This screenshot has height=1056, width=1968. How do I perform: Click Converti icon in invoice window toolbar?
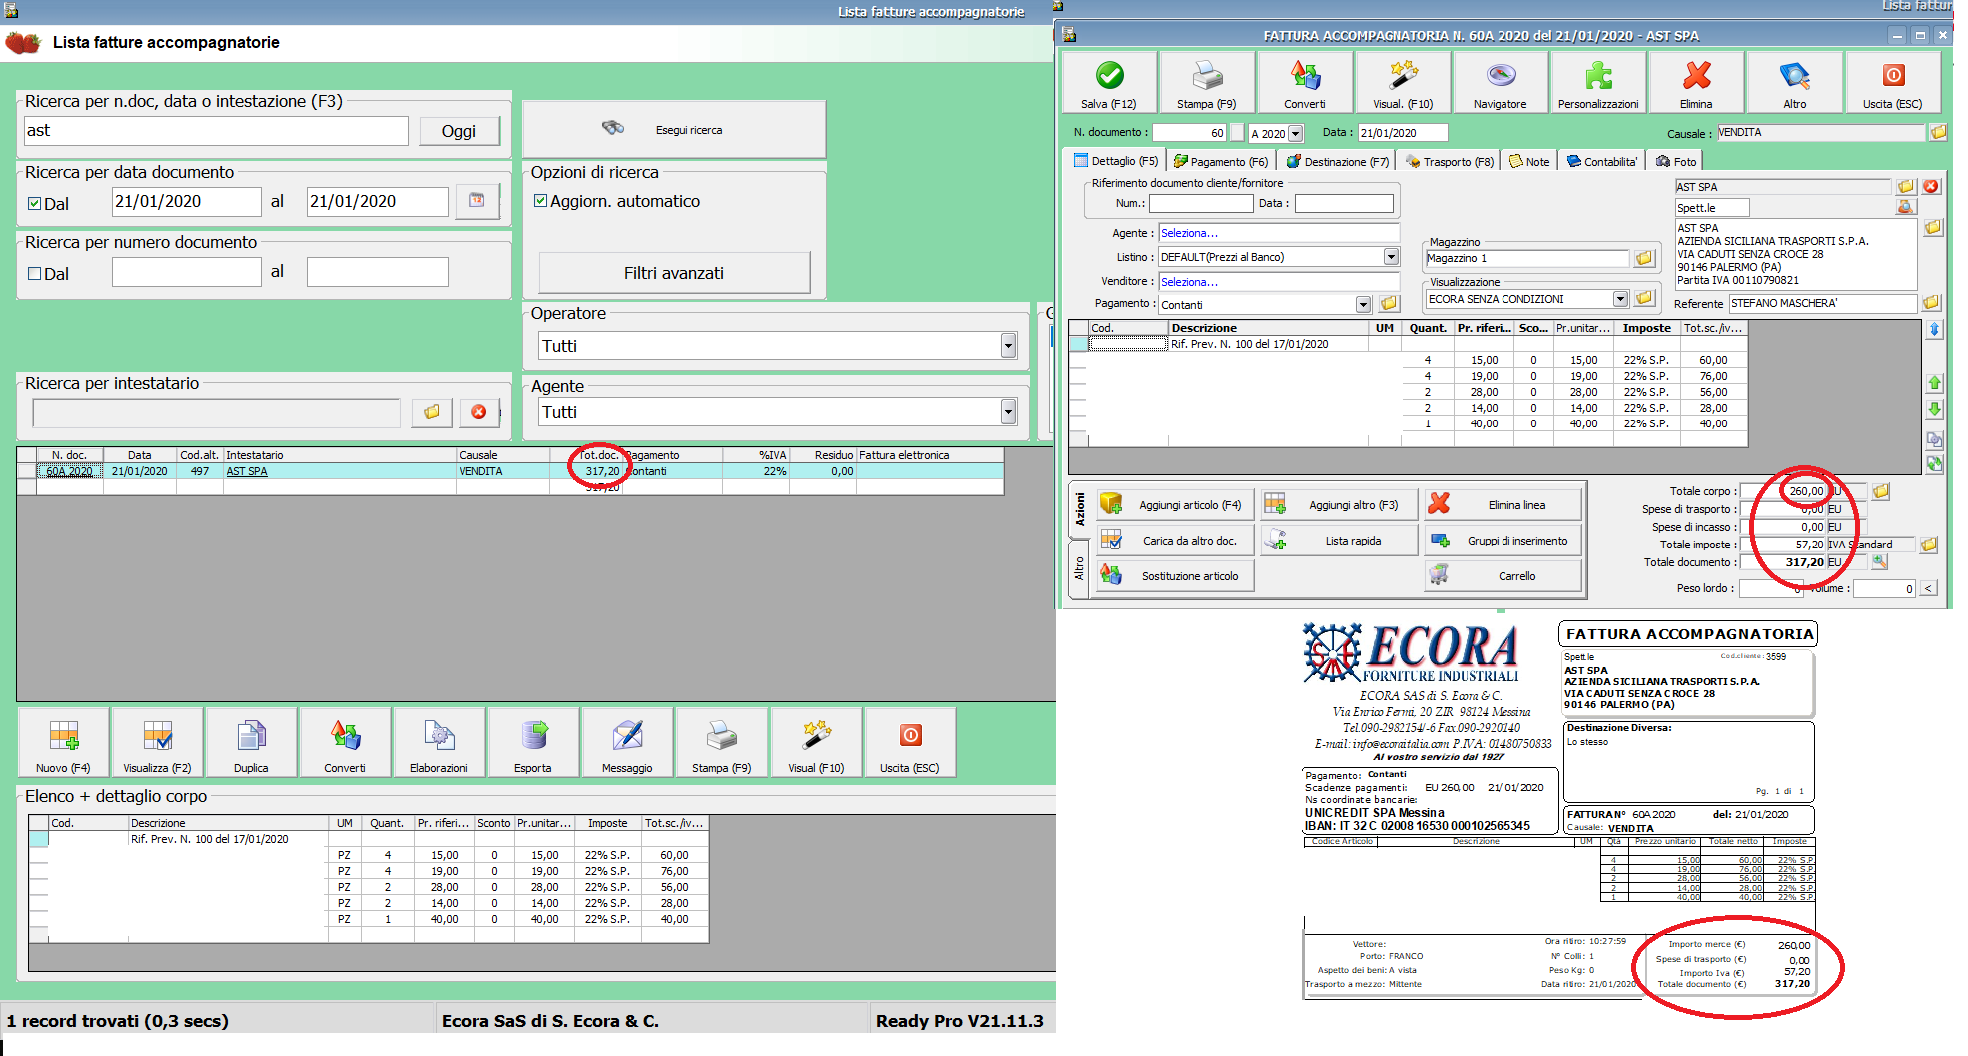(x=1305, y=82)
